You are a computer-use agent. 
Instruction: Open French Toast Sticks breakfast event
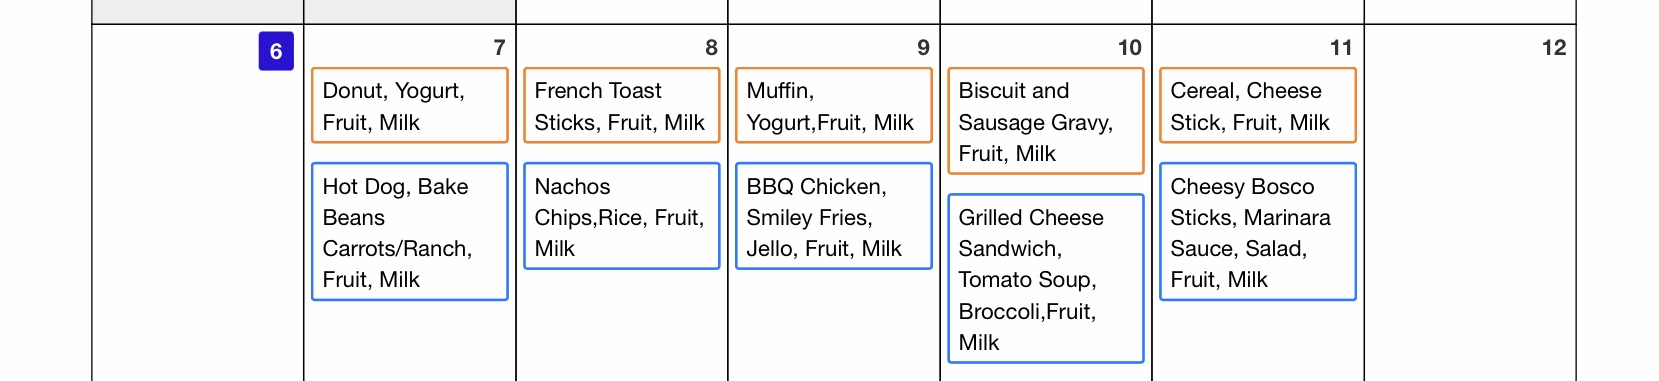pos(622,106)
